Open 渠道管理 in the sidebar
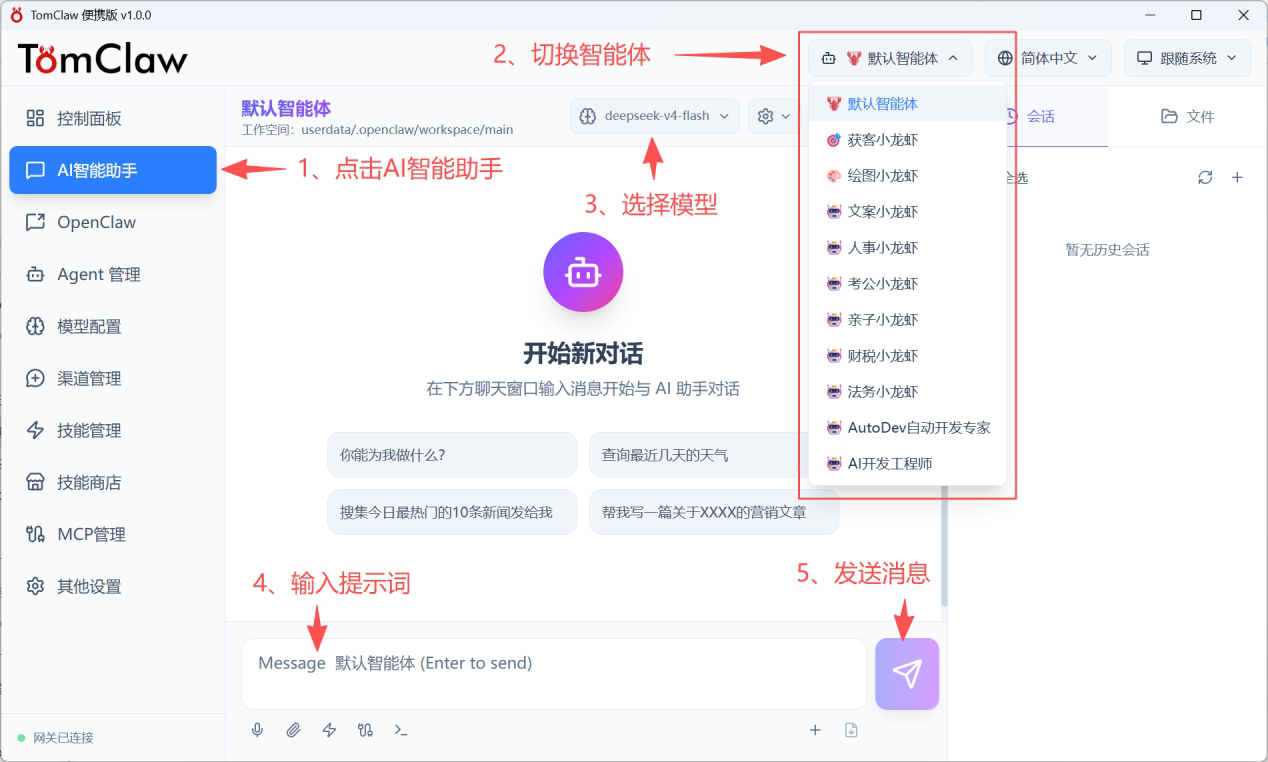Viewport: 1268px width, 762px height. pos(113,378)
